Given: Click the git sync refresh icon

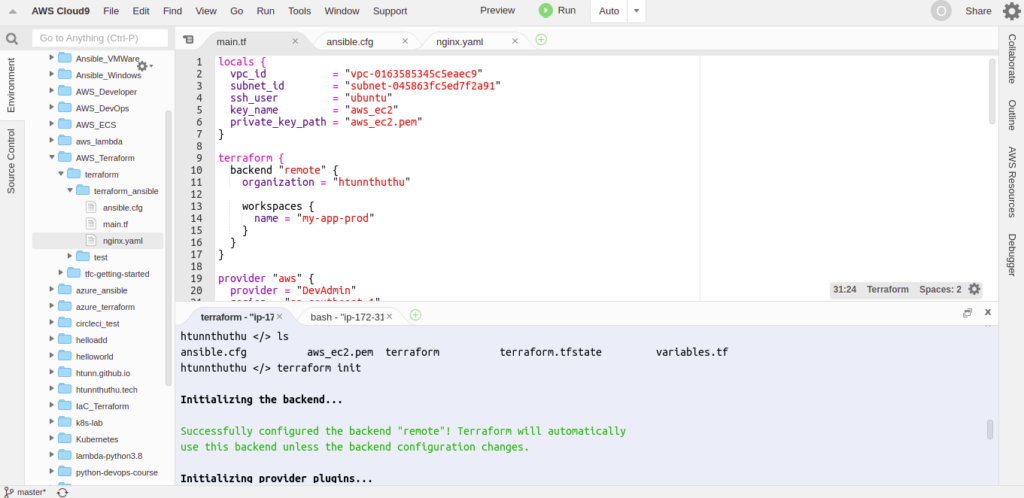Looking at the screenshot, I should (63, 492).
